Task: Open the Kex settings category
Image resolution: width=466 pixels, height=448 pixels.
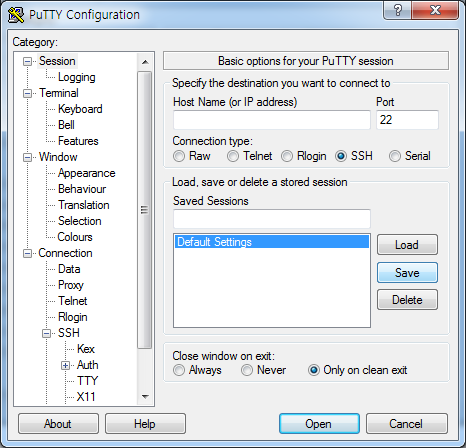Action: 86,349
